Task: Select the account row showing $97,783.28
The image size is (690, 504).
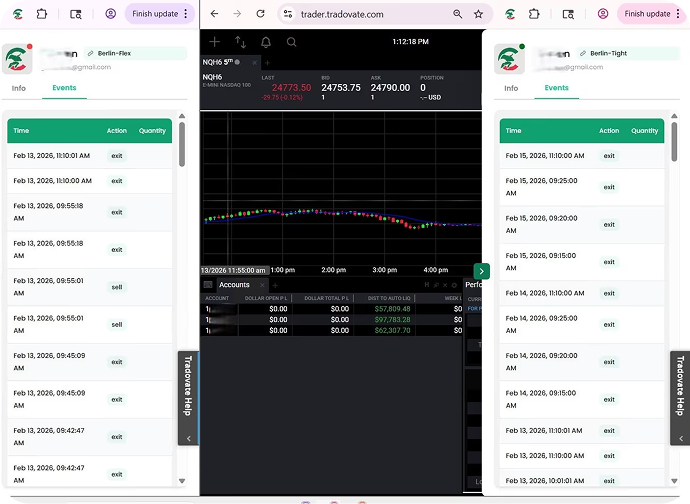Action: tap(333, 320)
